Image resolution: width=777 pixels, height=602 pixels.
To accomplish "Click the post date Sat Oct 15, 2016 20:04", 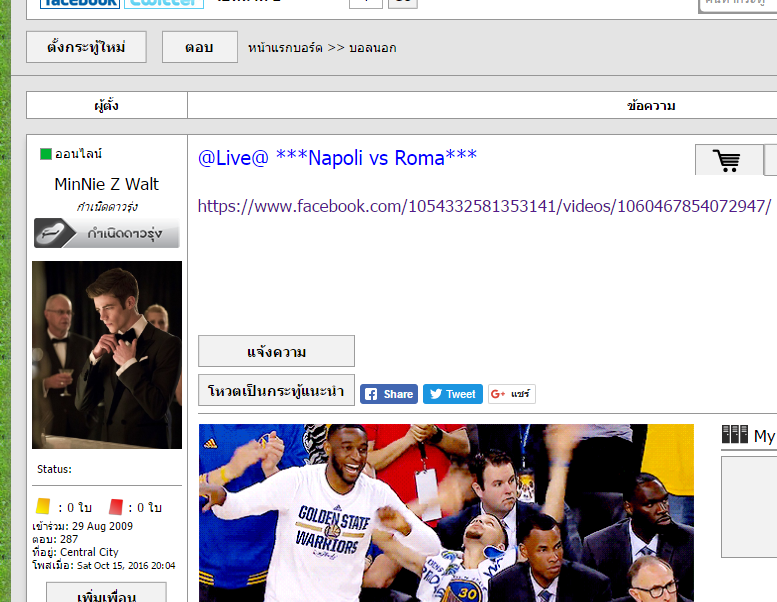I will [126, 565].
